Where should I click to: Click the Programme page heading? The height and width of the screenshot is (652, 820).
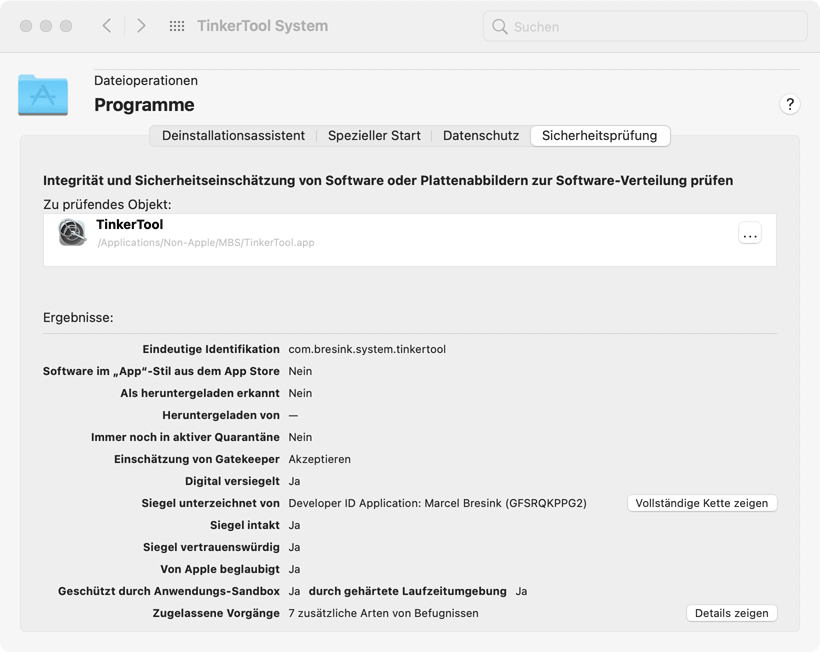point(144,105)
